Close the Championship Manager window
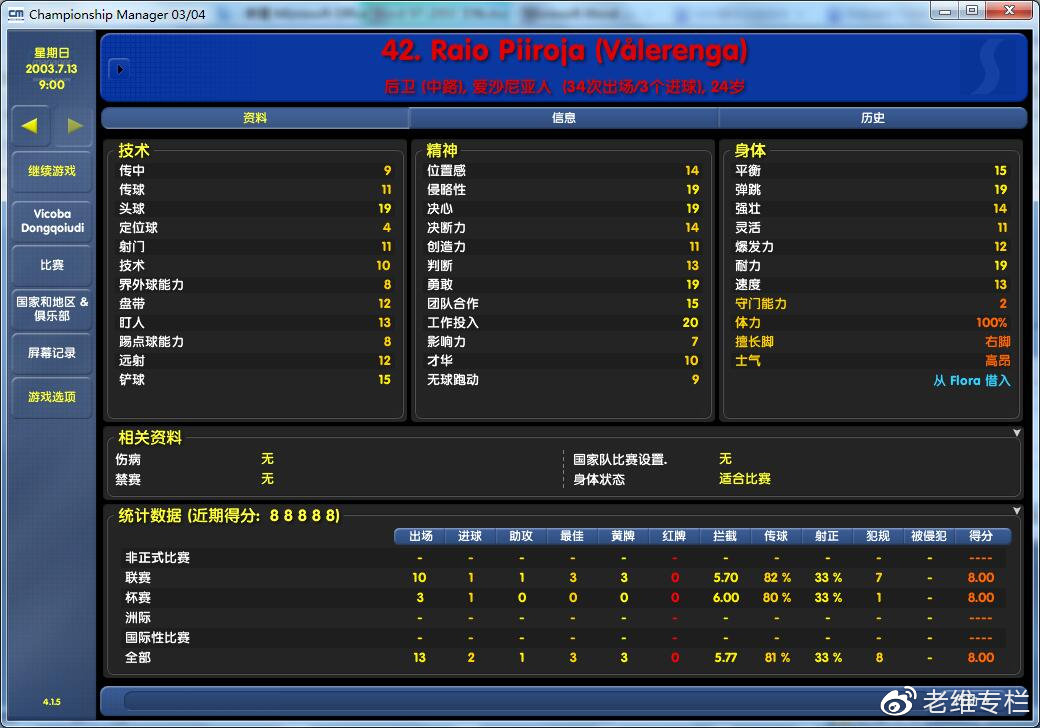The width and height of the screenshot is (1040, 728). pyautogui.click(x=1009, y=10)
